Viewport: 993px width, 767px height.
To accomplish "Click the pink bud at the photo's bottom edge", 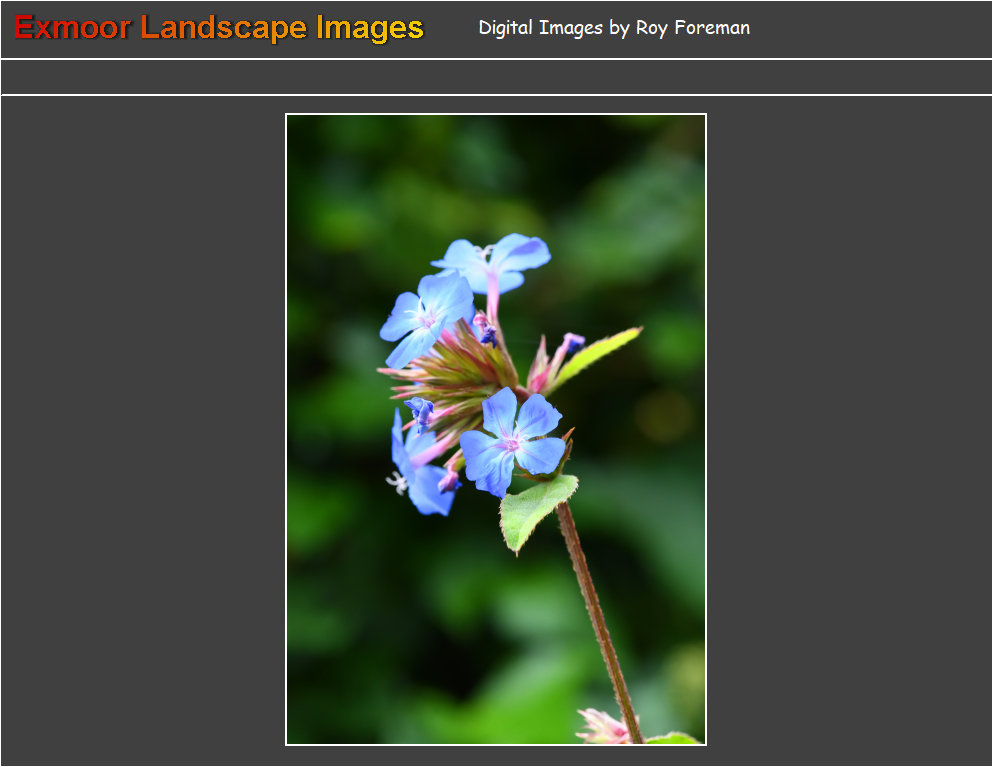I will click(x=603, y=727).
